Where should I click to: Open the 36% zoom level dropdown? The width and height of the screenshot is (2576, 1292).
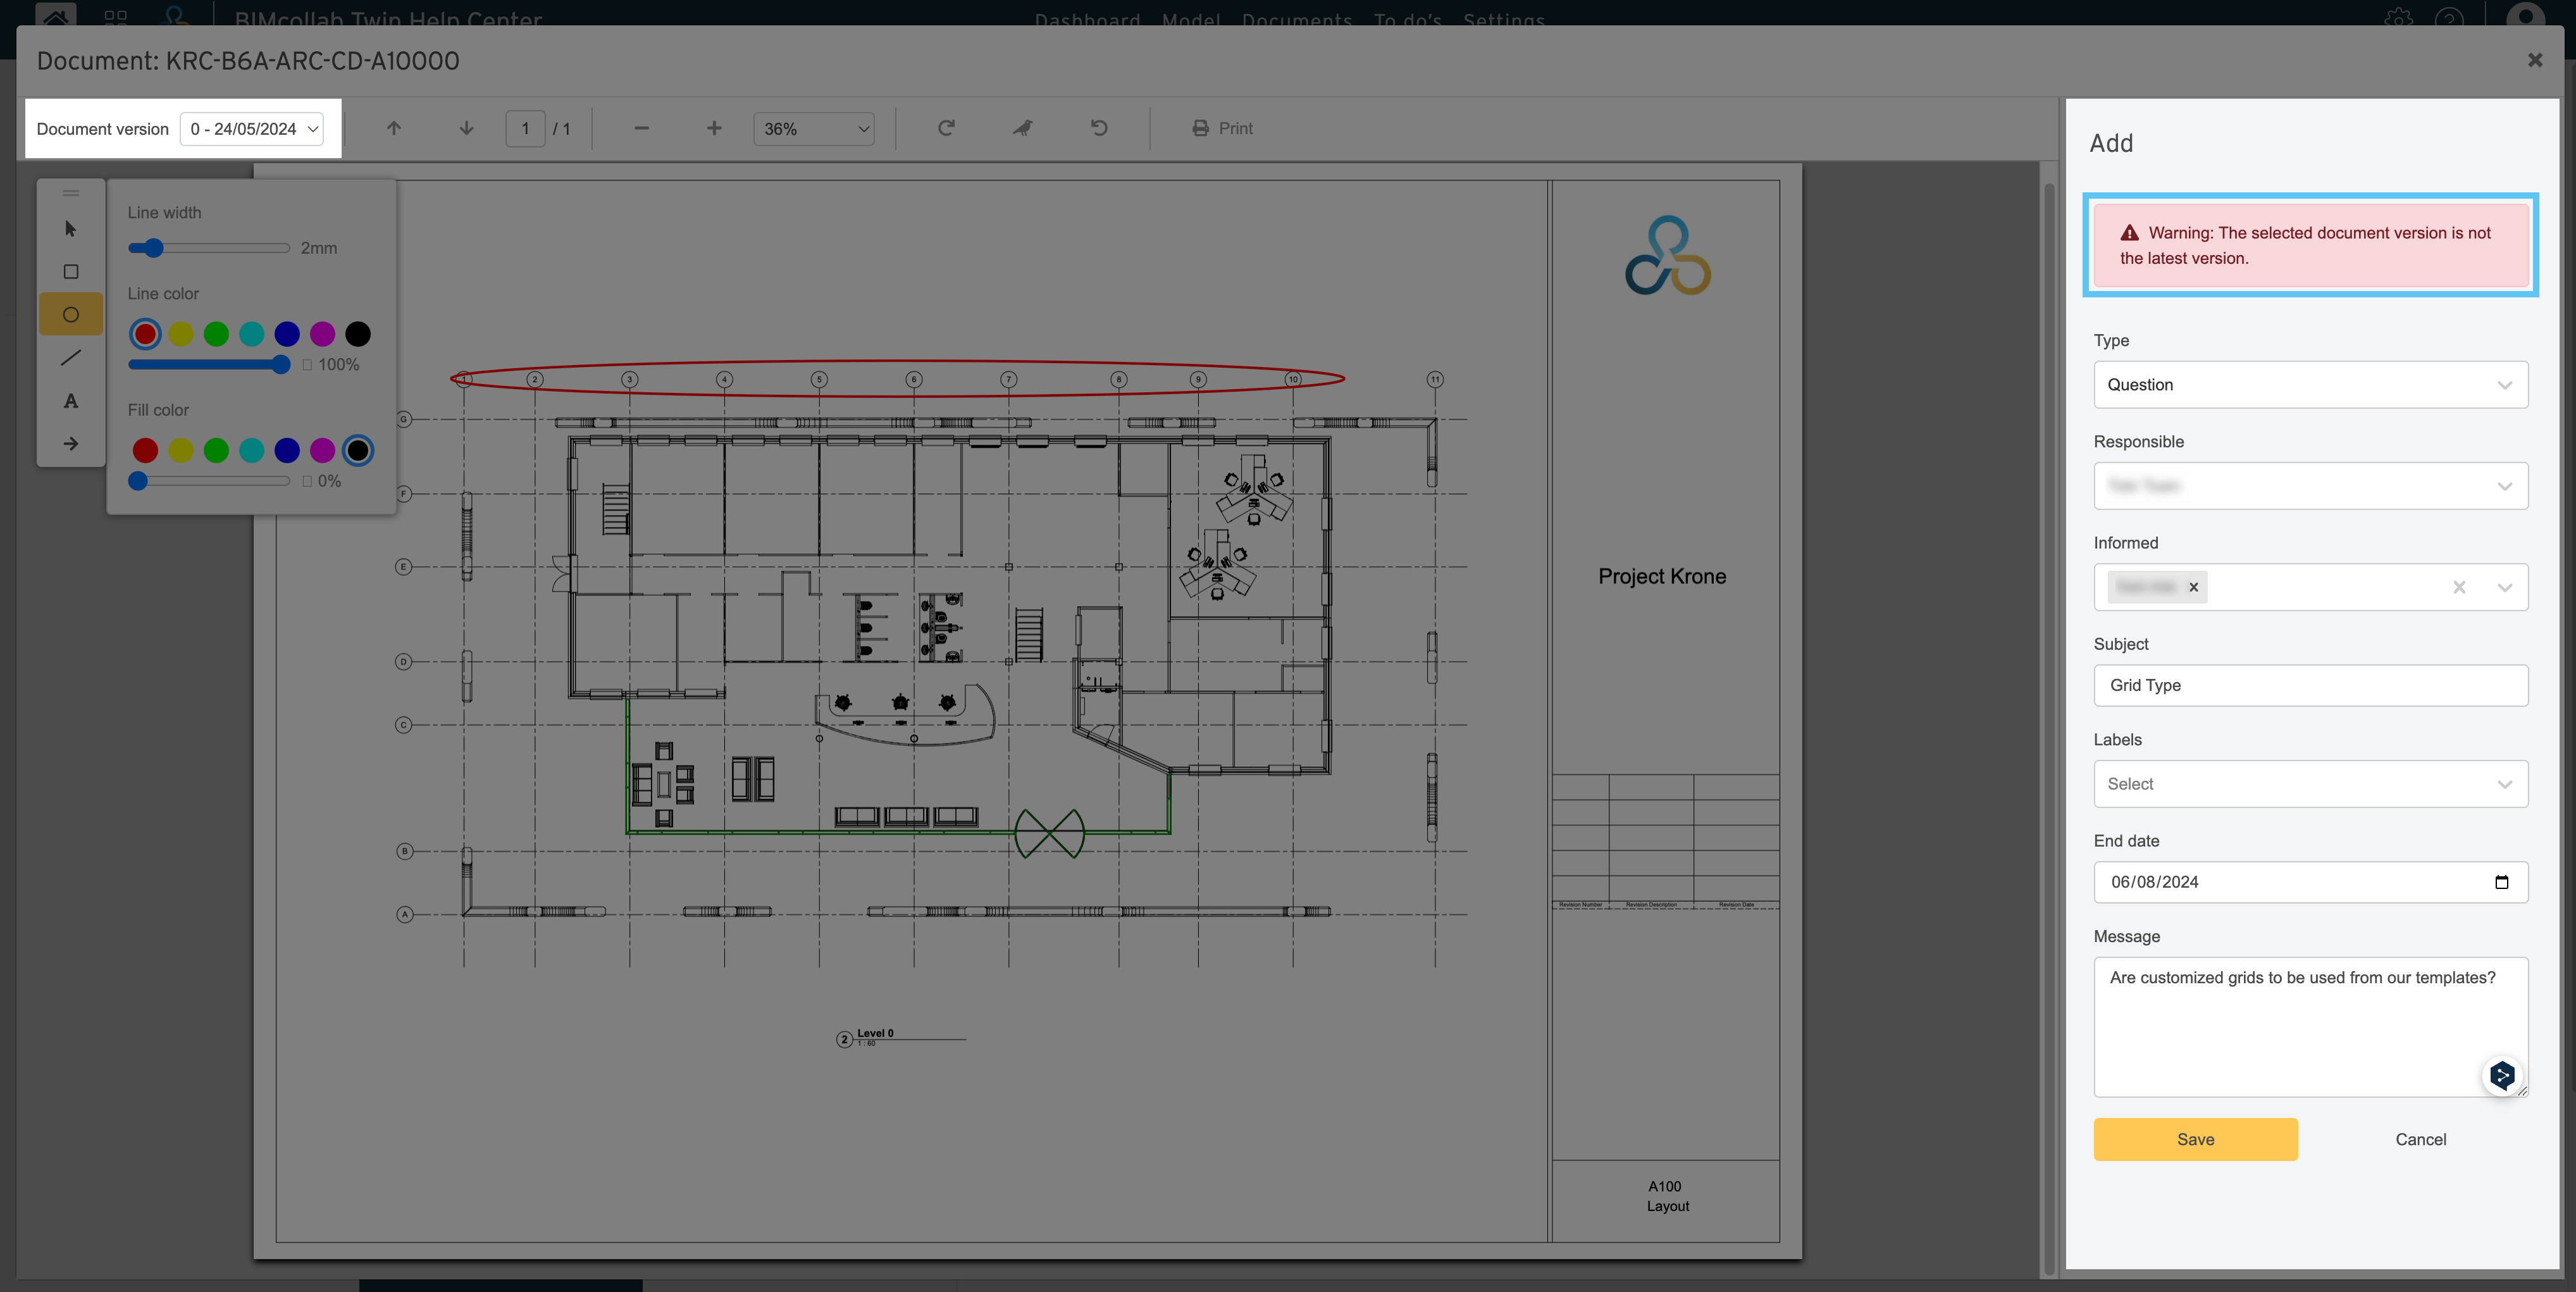(814, 129)
